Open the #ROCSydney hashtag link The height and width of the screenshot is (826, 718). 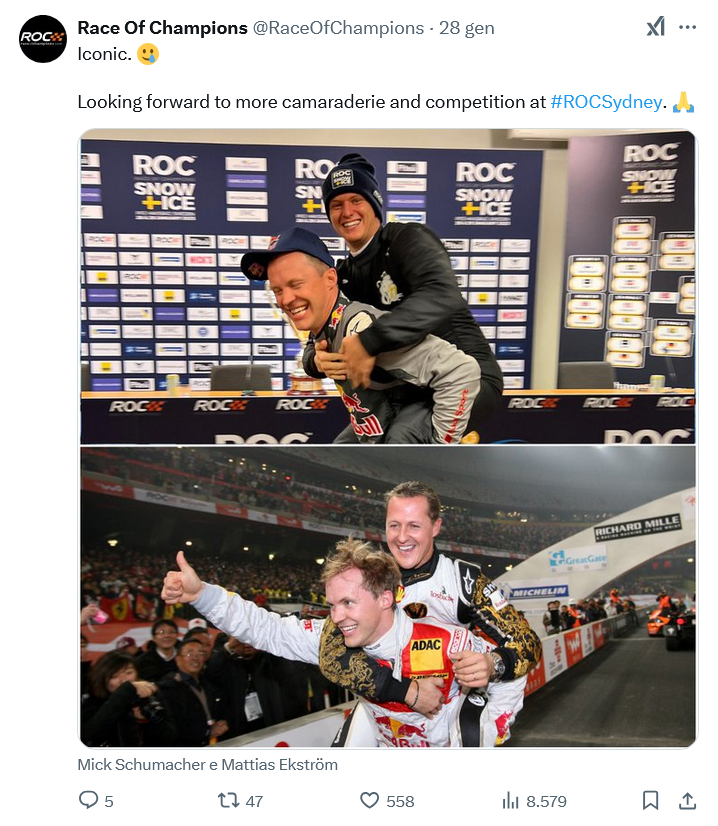pyautogui.click(x=606, y=102)
